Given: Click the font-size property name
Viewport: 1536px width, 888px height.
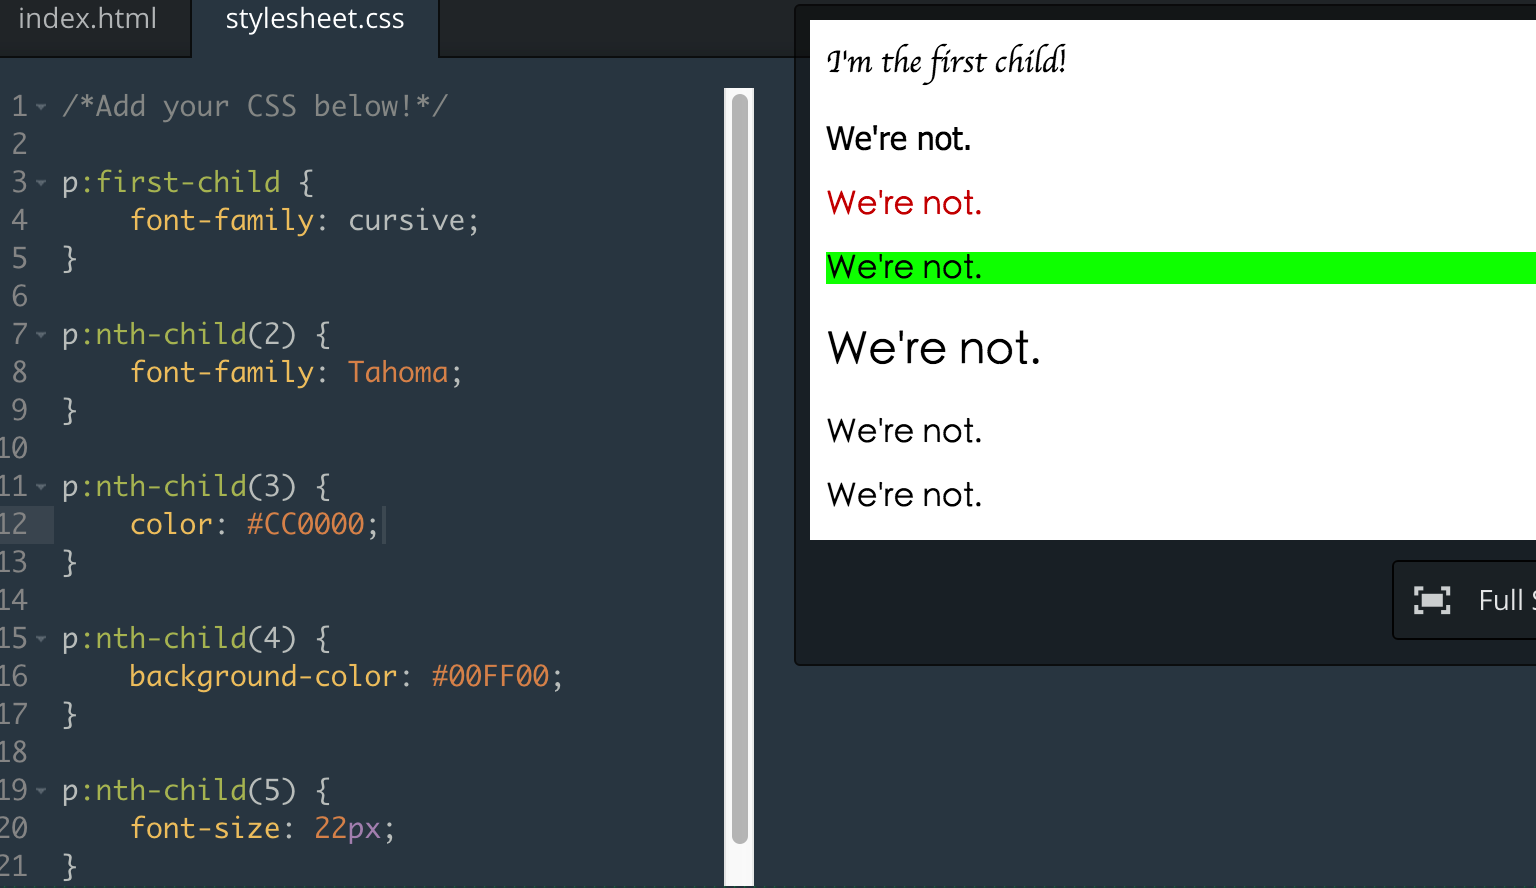Looking at the screenshot, I should tap(205, 828).
